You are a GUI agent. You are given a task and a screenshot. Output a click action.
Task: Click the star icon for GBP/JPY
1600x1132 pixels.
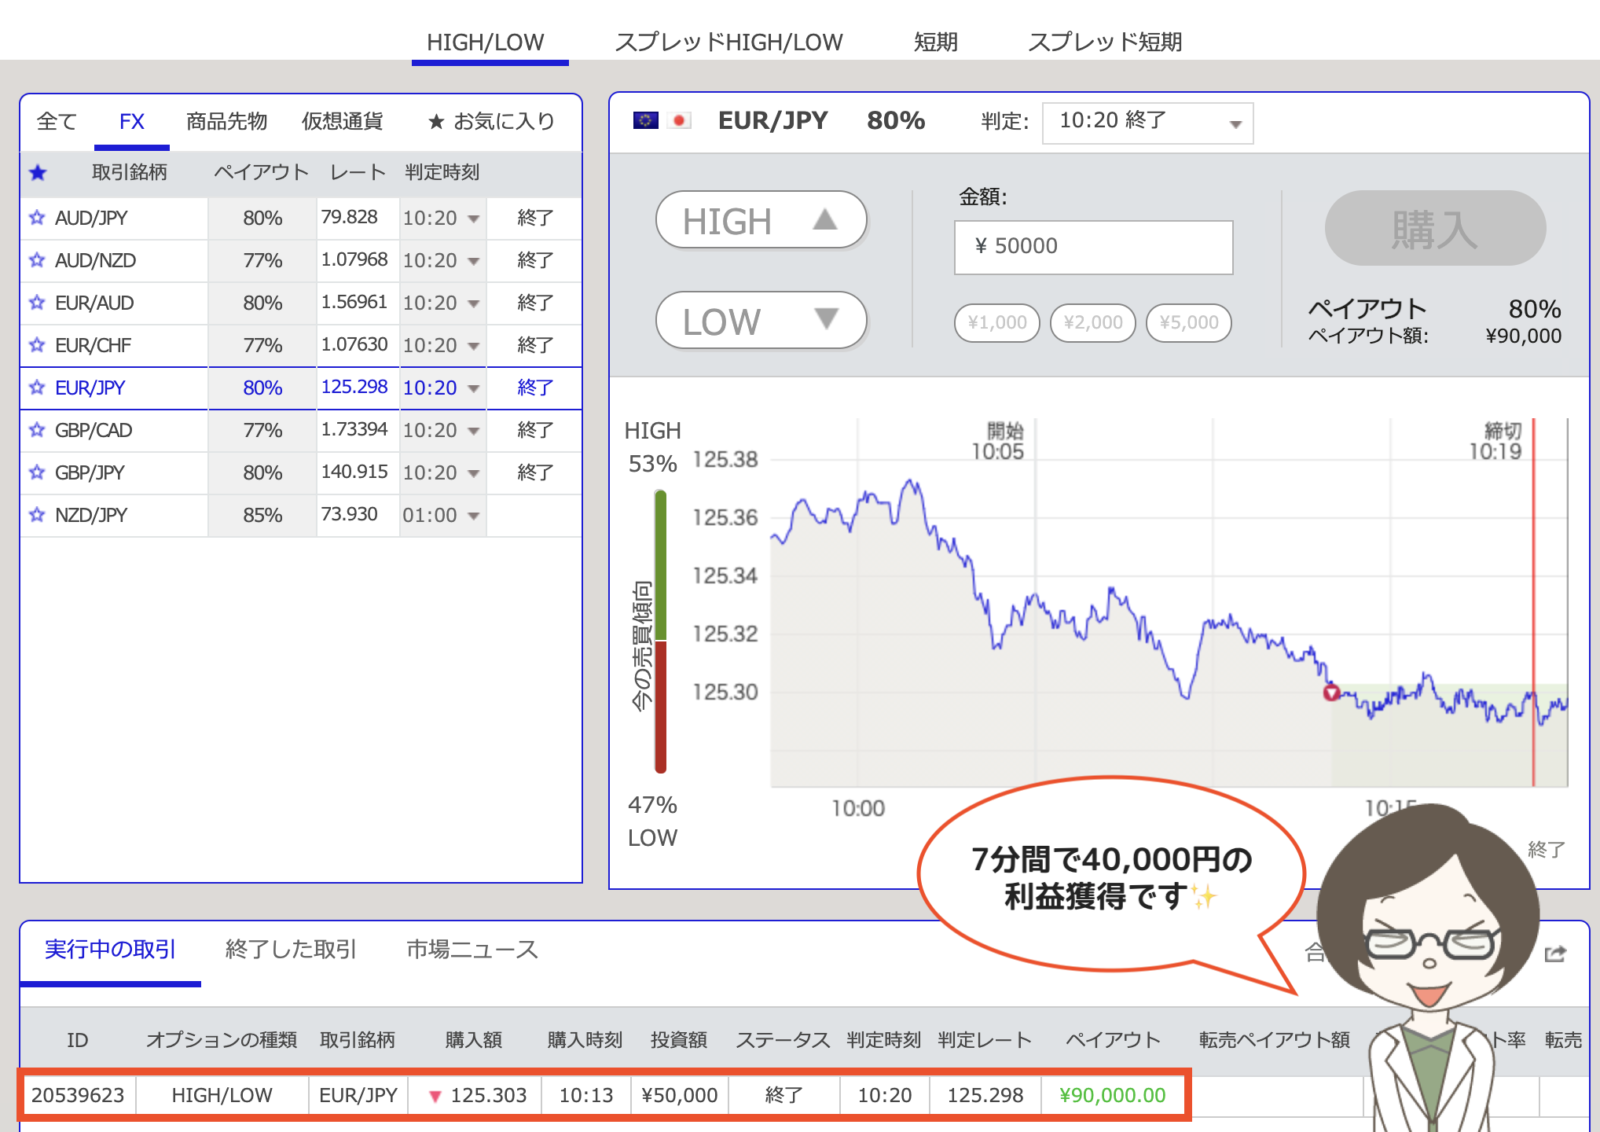click(x=37, y=473)
